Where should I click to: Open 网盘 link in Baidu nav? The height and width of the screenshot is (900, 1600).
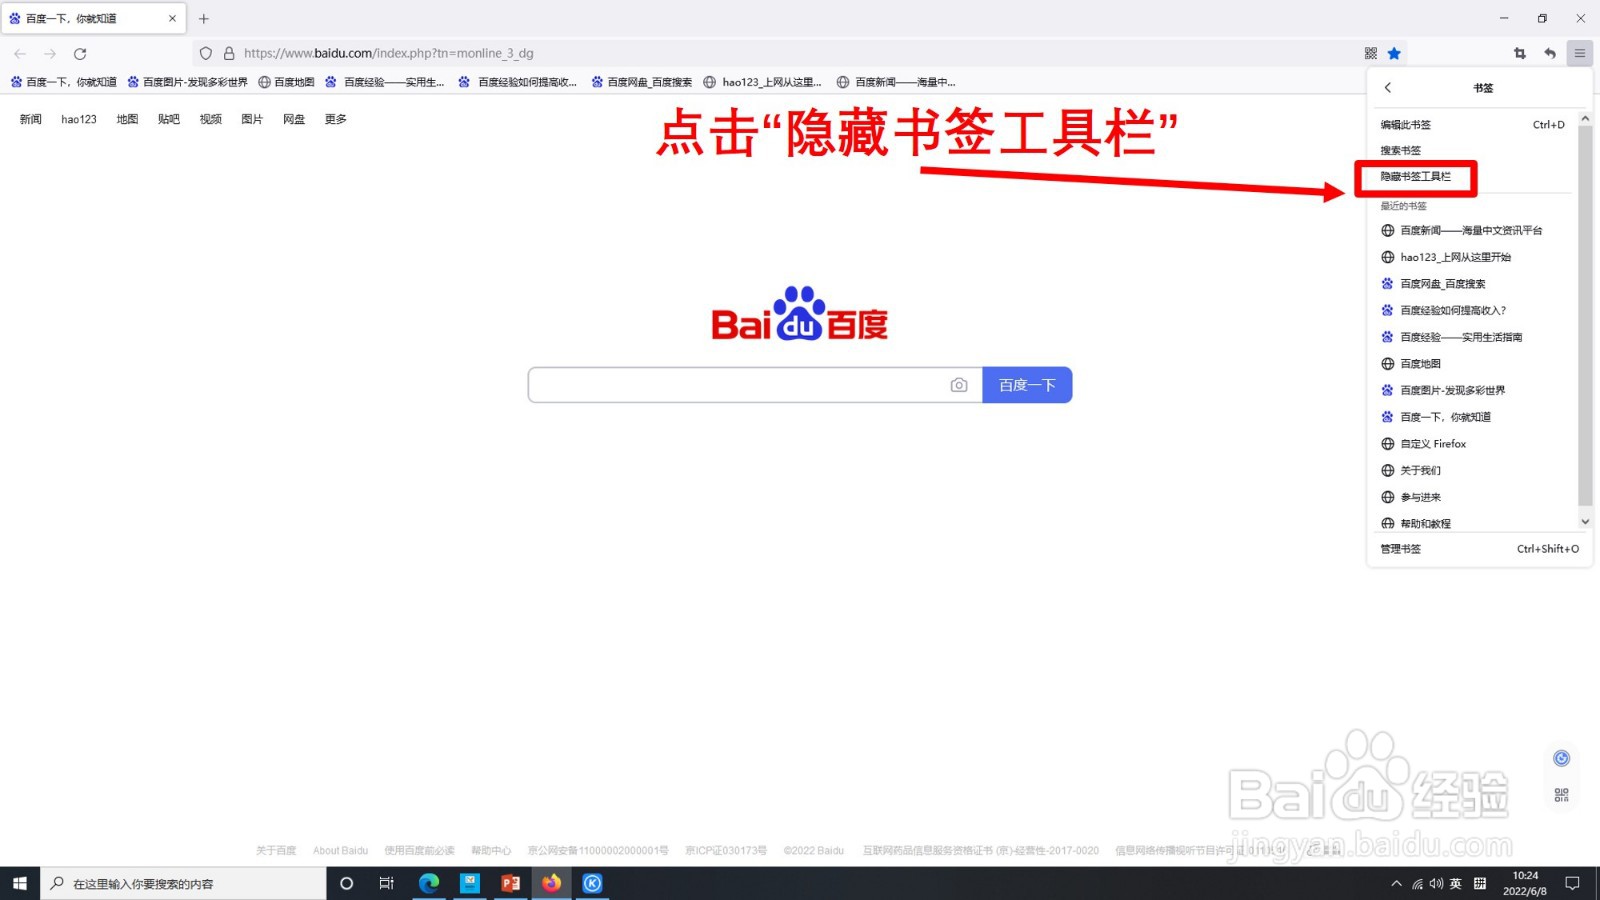(x=294, y=119)
